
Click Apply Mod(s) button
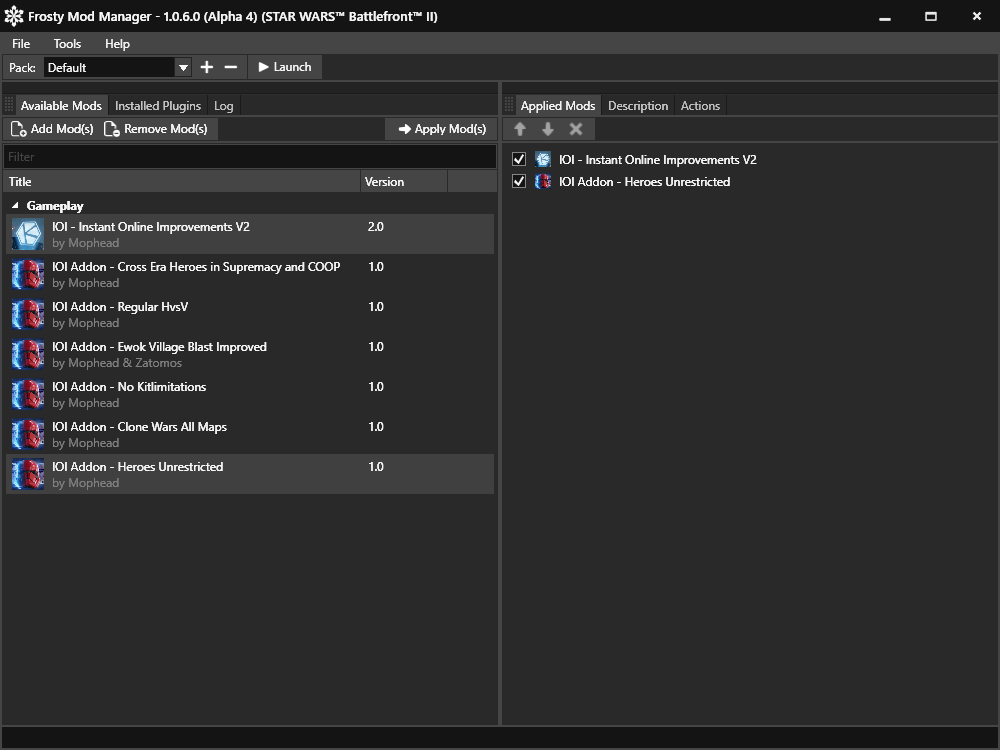point(442,129)
